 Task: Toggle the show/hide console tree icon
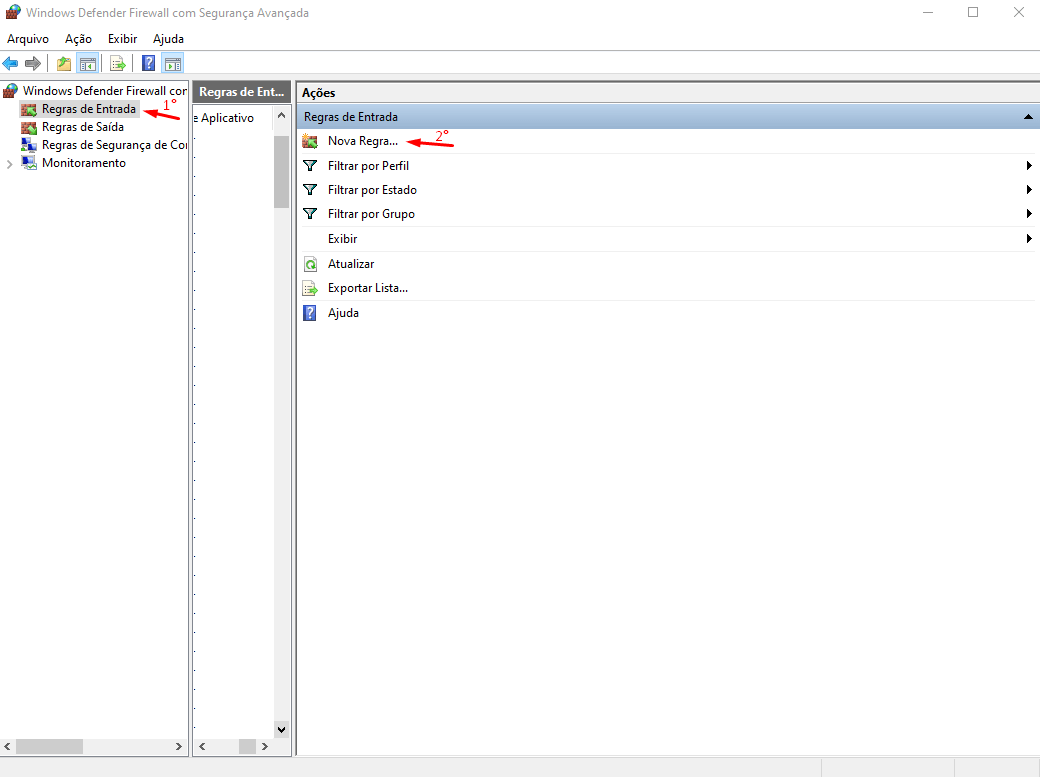88,64
